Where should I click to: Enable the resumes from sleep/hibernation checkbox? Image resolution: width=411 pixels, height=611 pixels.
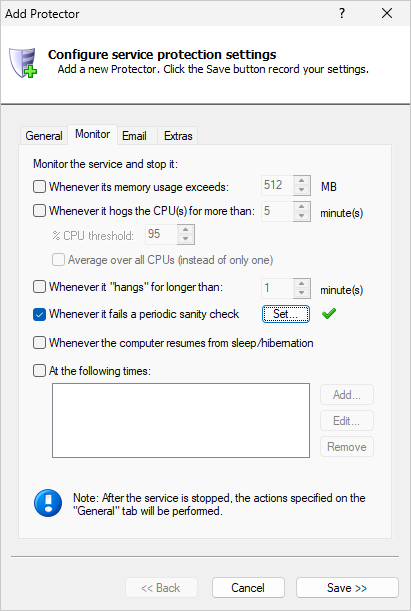coord(39,343)
